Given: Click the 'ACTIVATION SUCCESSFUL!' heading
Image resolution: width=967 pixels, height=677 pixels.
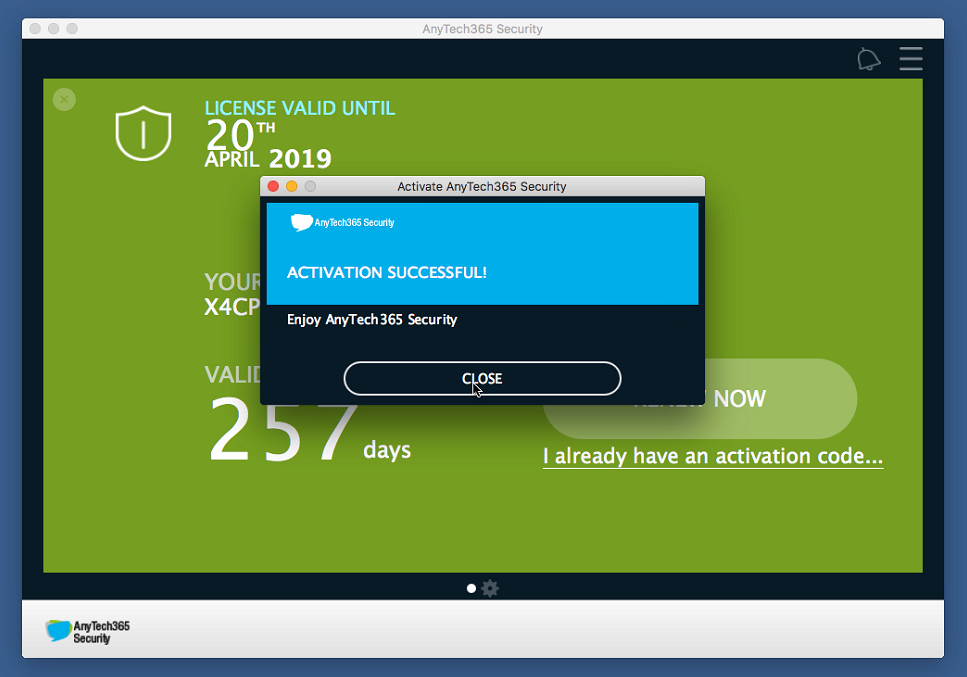Looking at the screenshot, I should 387,273.
